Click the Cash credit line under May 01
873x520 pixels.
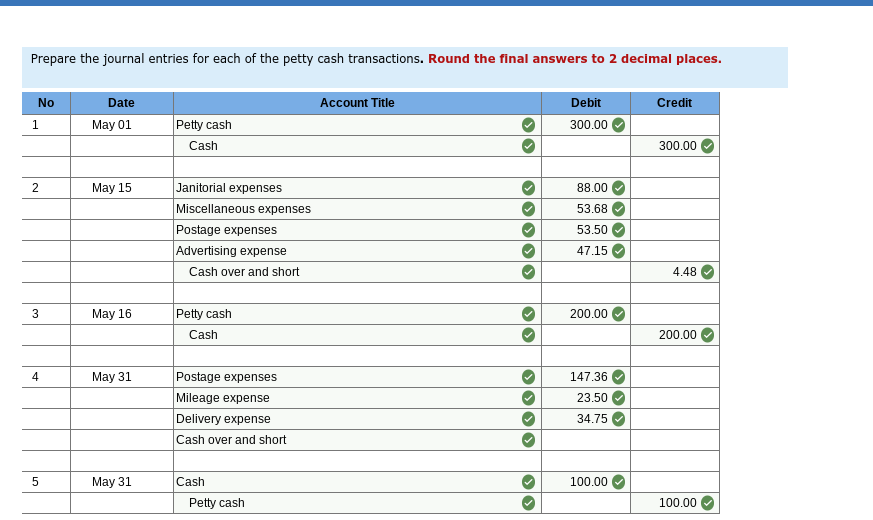[357, 146]
